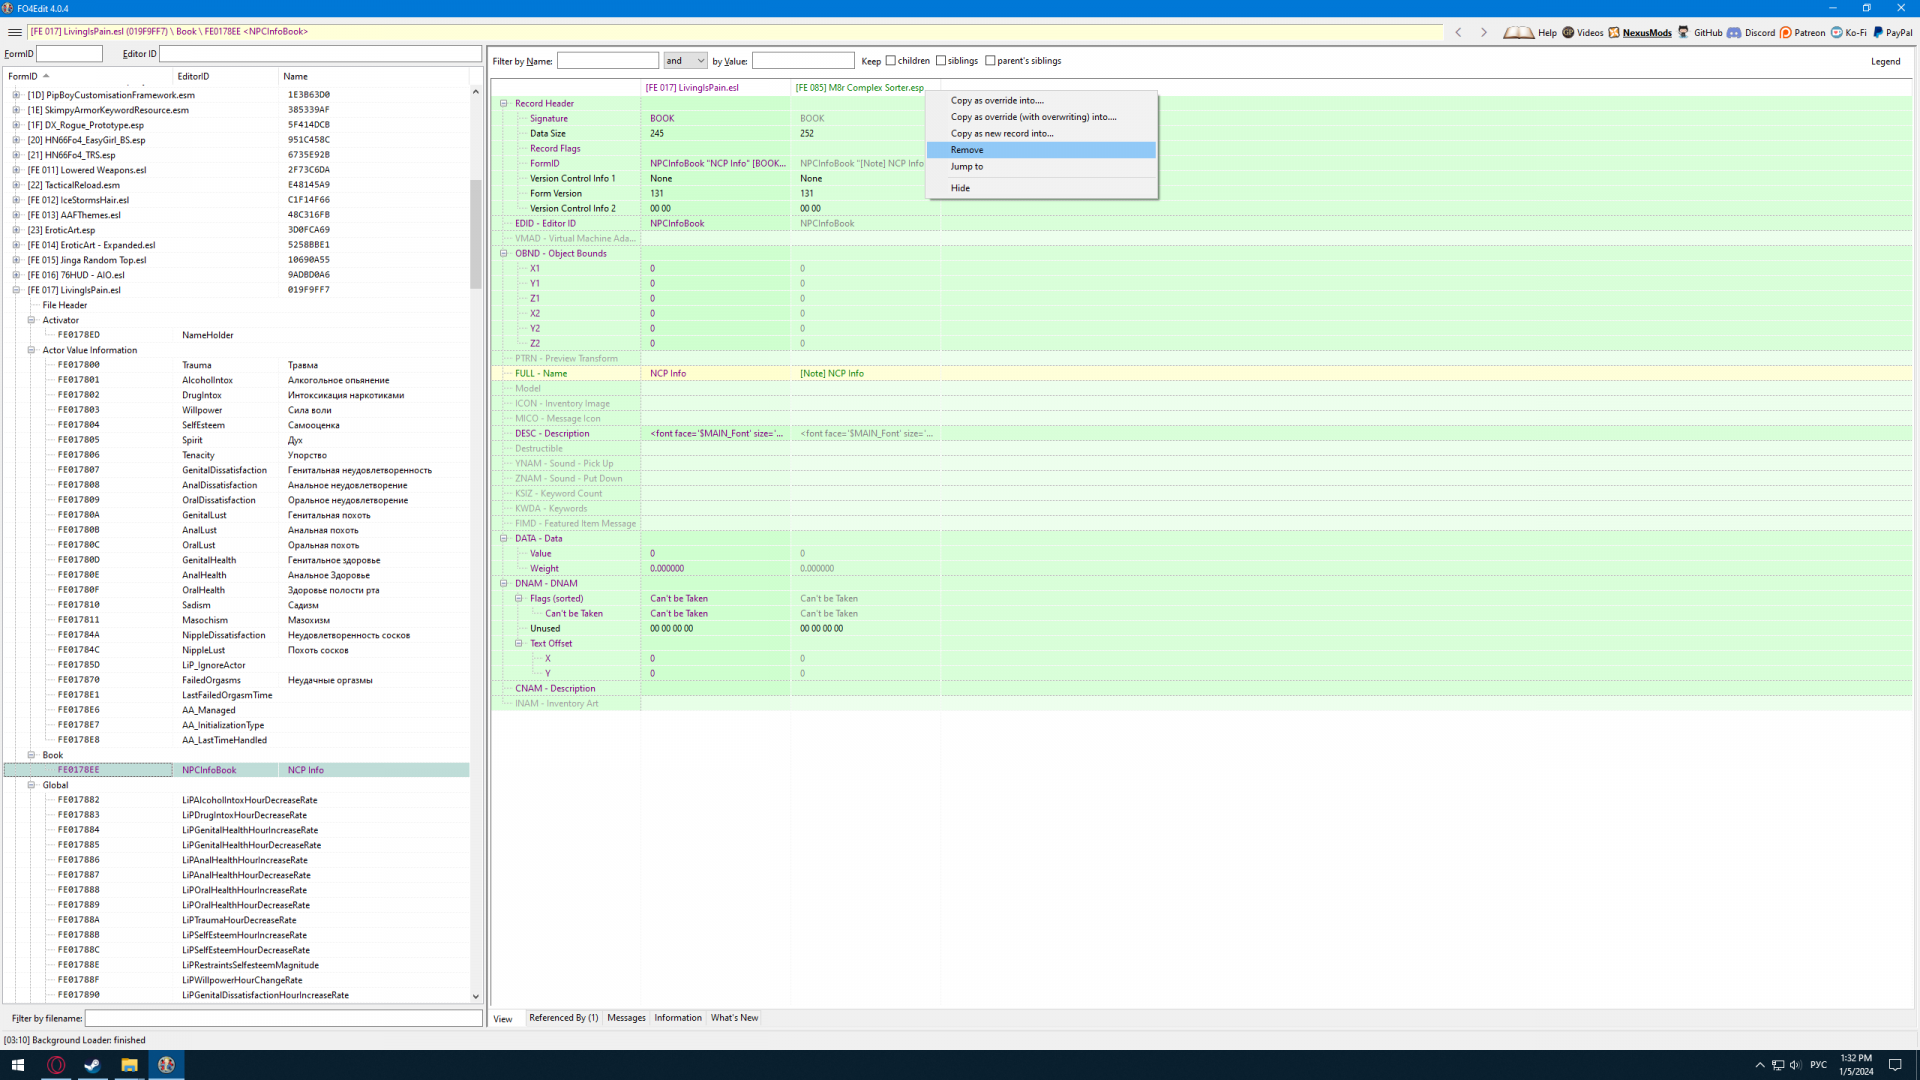Switch to the Referenced By (1) tab
1920x1080 pixels.
click(563, 1018)
